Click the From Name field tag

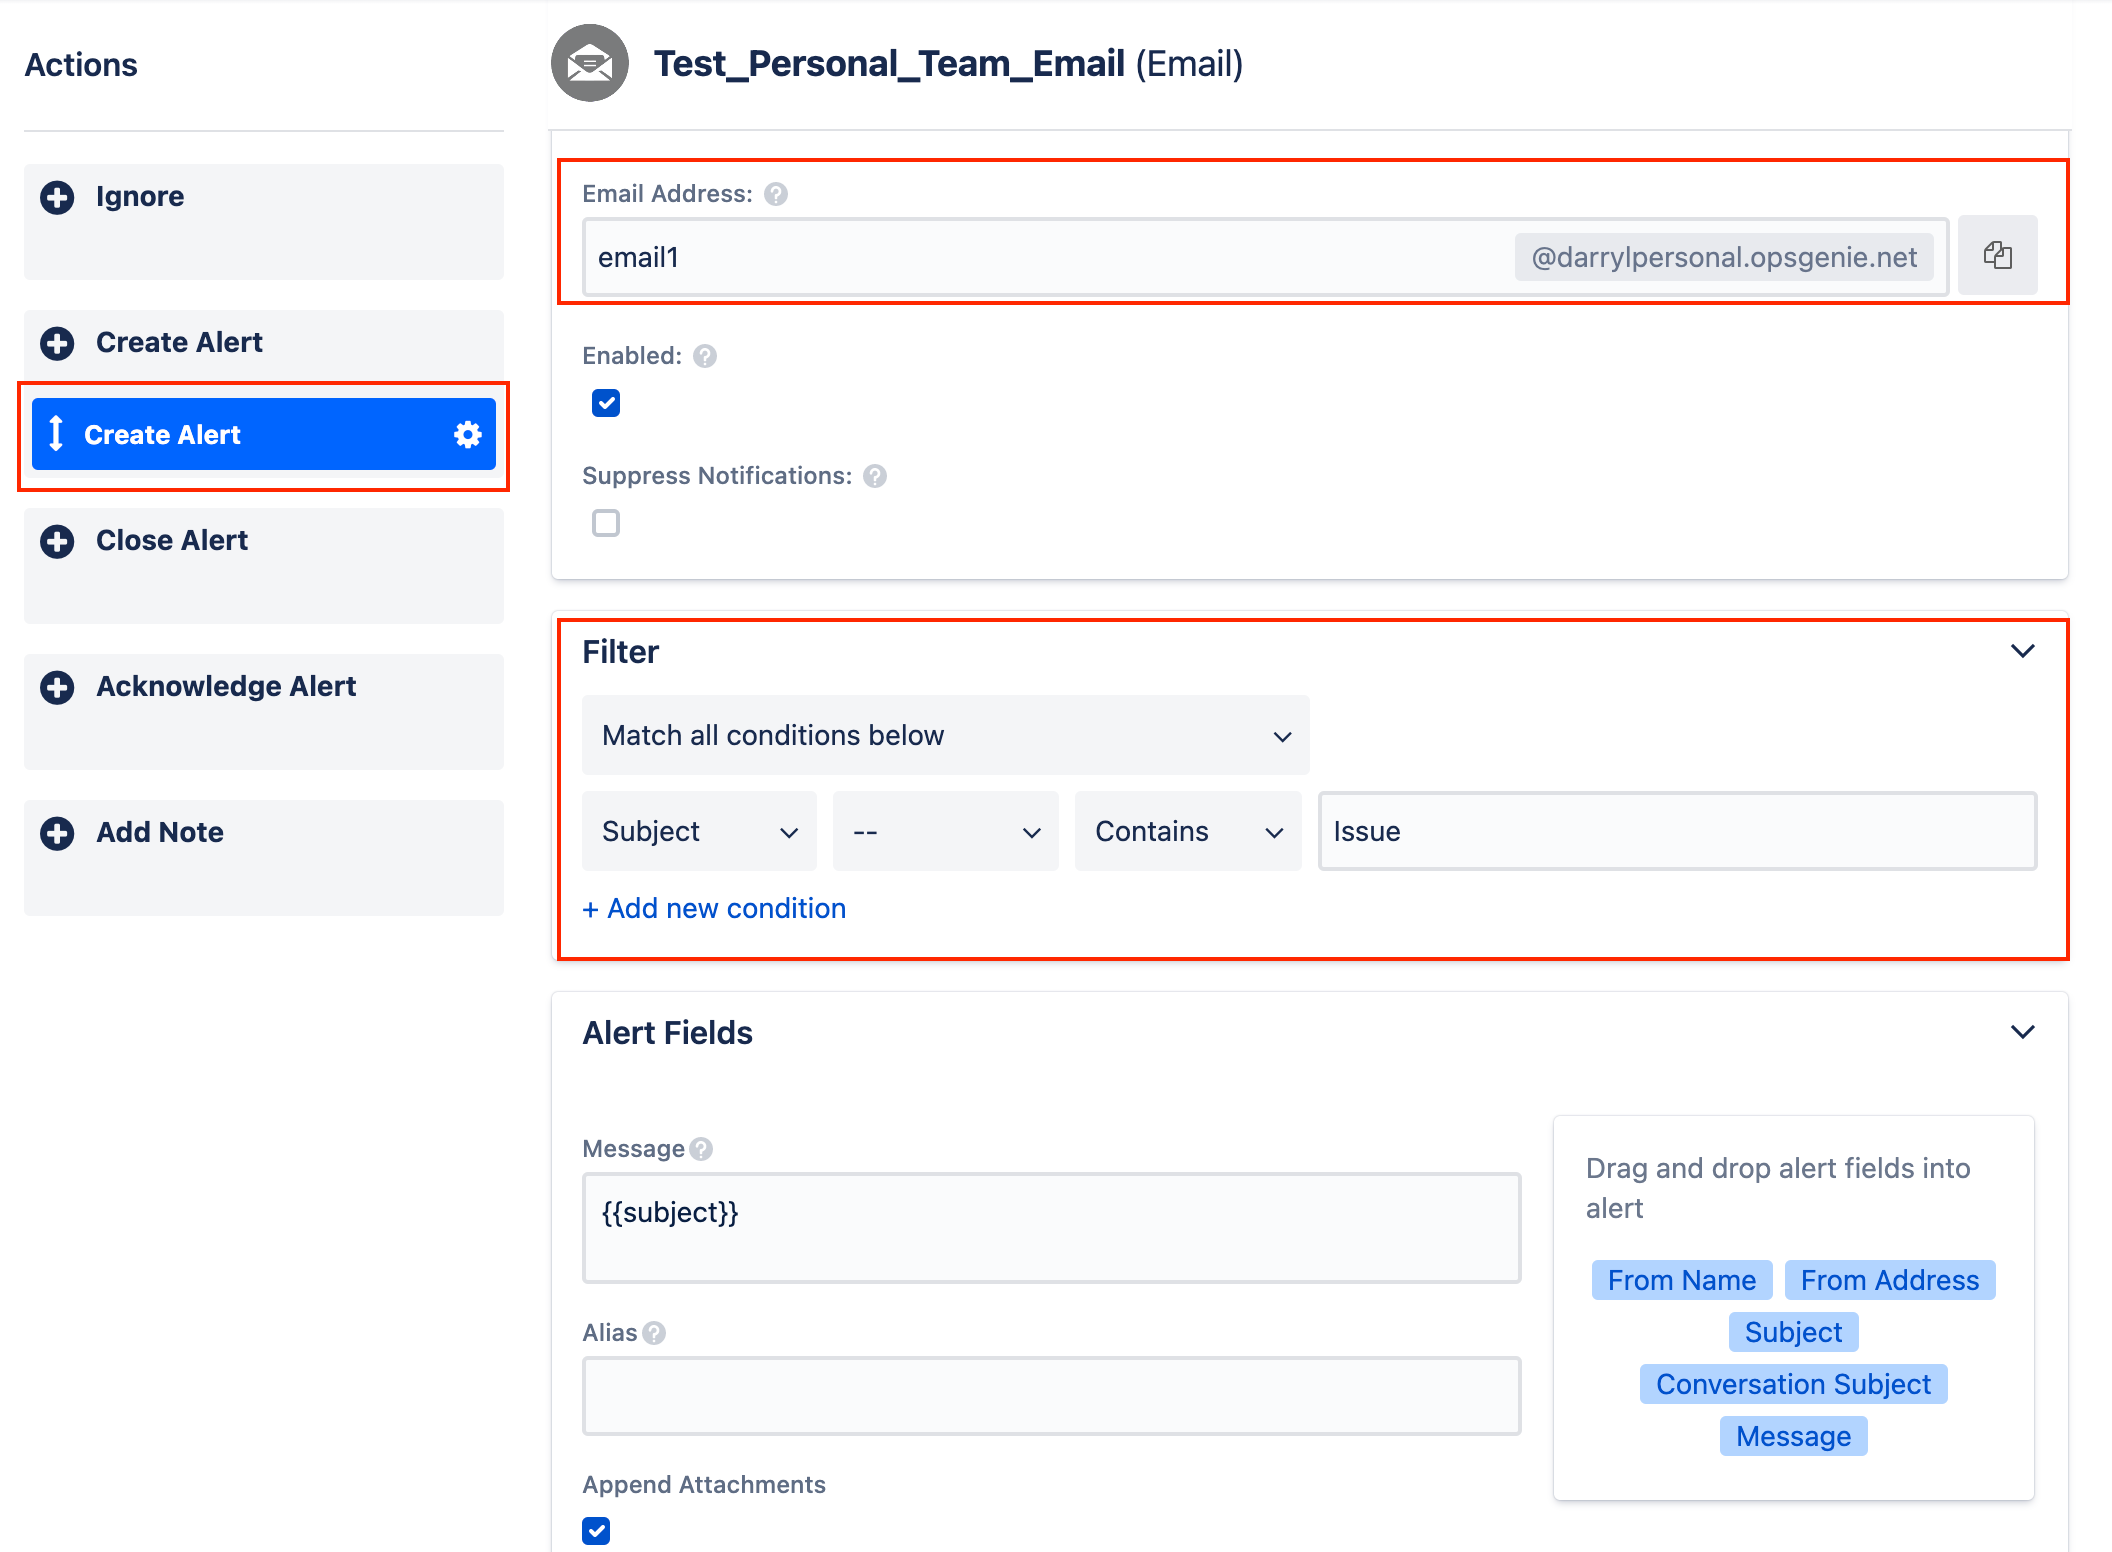click(1681, 1280)
